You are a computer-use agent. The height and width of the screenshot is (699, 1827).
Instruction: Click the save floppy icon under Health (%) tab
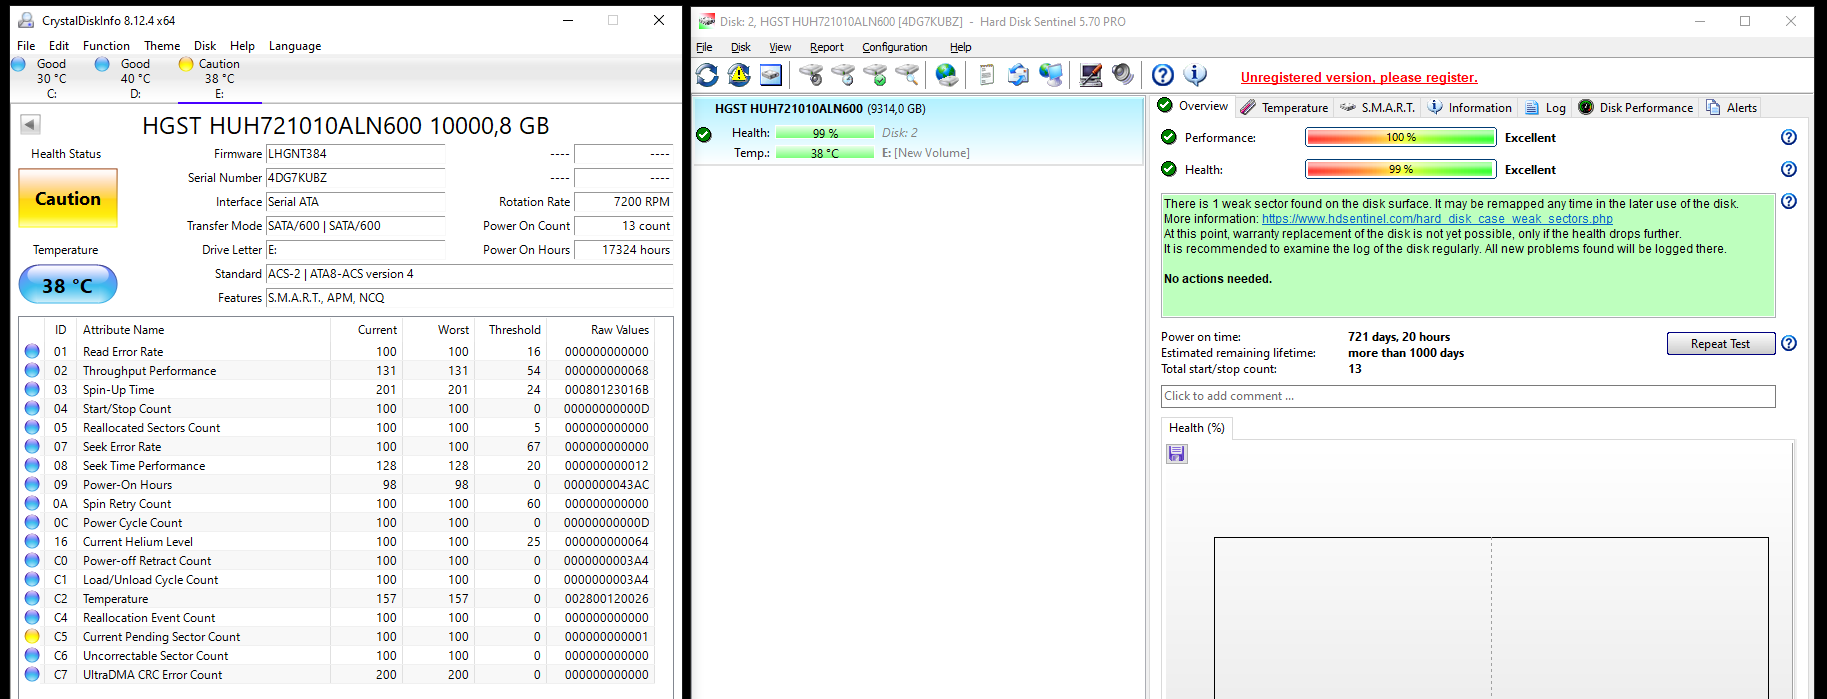pyautogui.click(x=1177, y=454)
